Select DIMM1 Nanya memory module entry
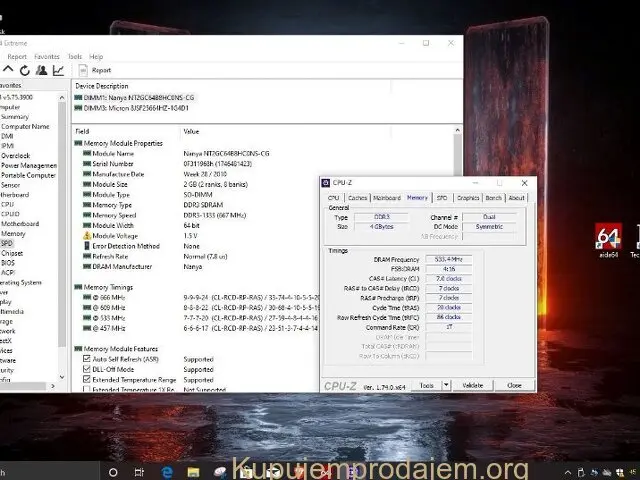 [x=125, y=98]
